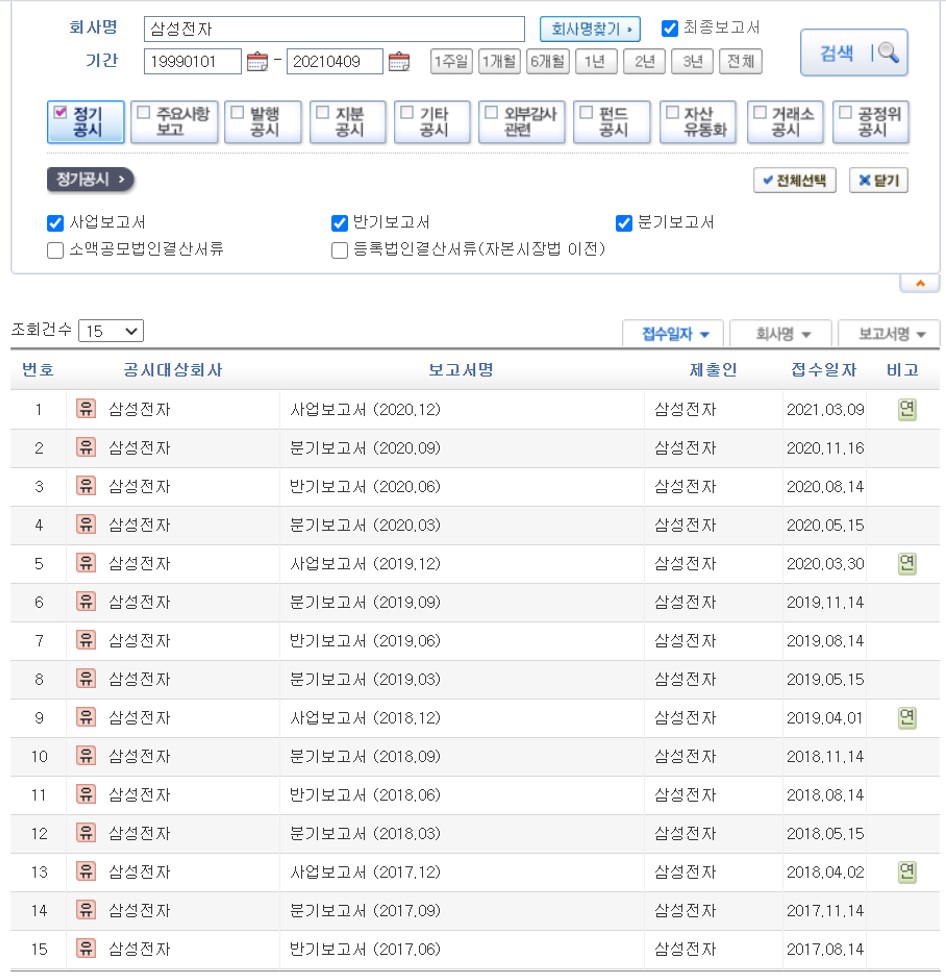This screenshot has width=946, height=977.
Task: Click the 연 badge for 2018.12 report
Action: (907, 718)
